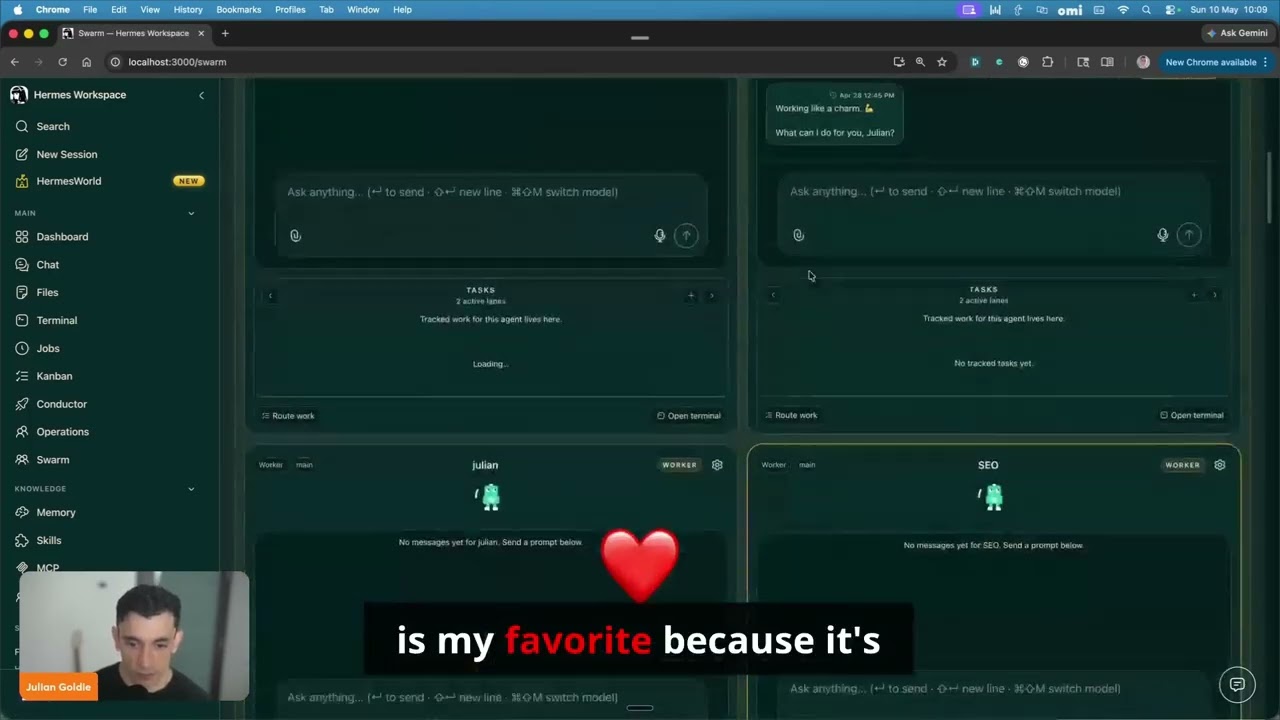1280x720 pixels.
Task: Click the SEO robot avatar
Action: click(x=992, y=496)
